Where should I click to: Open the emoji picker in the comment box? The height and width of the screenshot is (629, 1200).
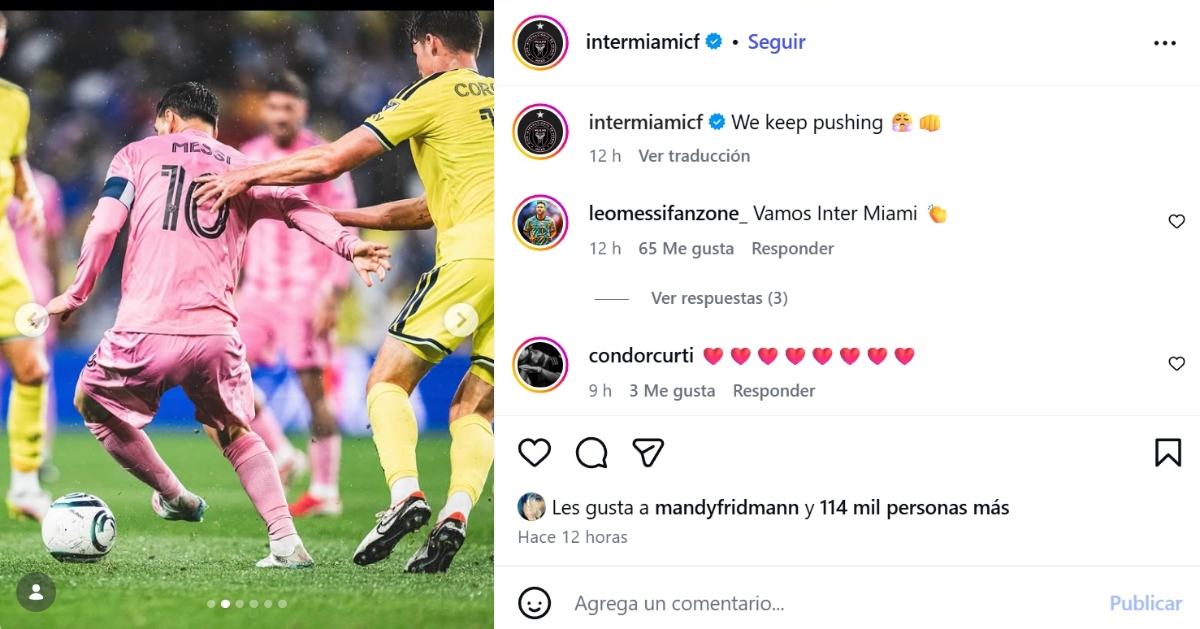pyautogui.click(x=534, y=603)
